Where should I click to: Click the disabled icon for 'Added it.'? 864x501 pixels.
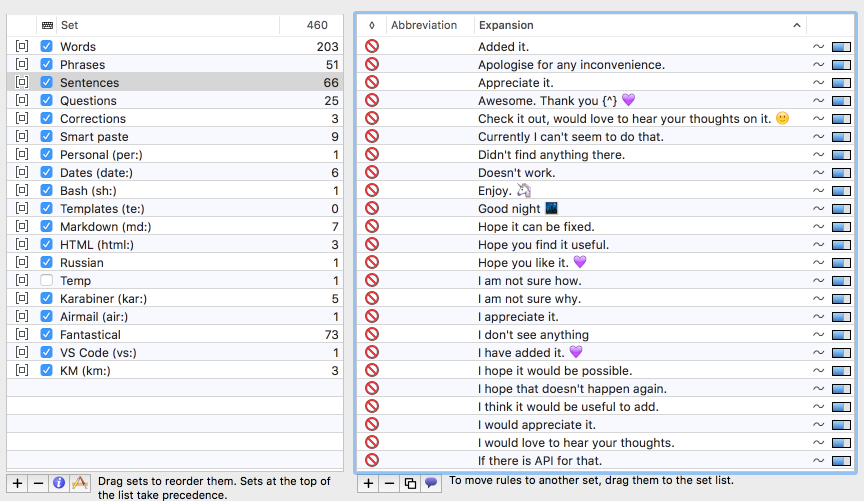point(372,46)
